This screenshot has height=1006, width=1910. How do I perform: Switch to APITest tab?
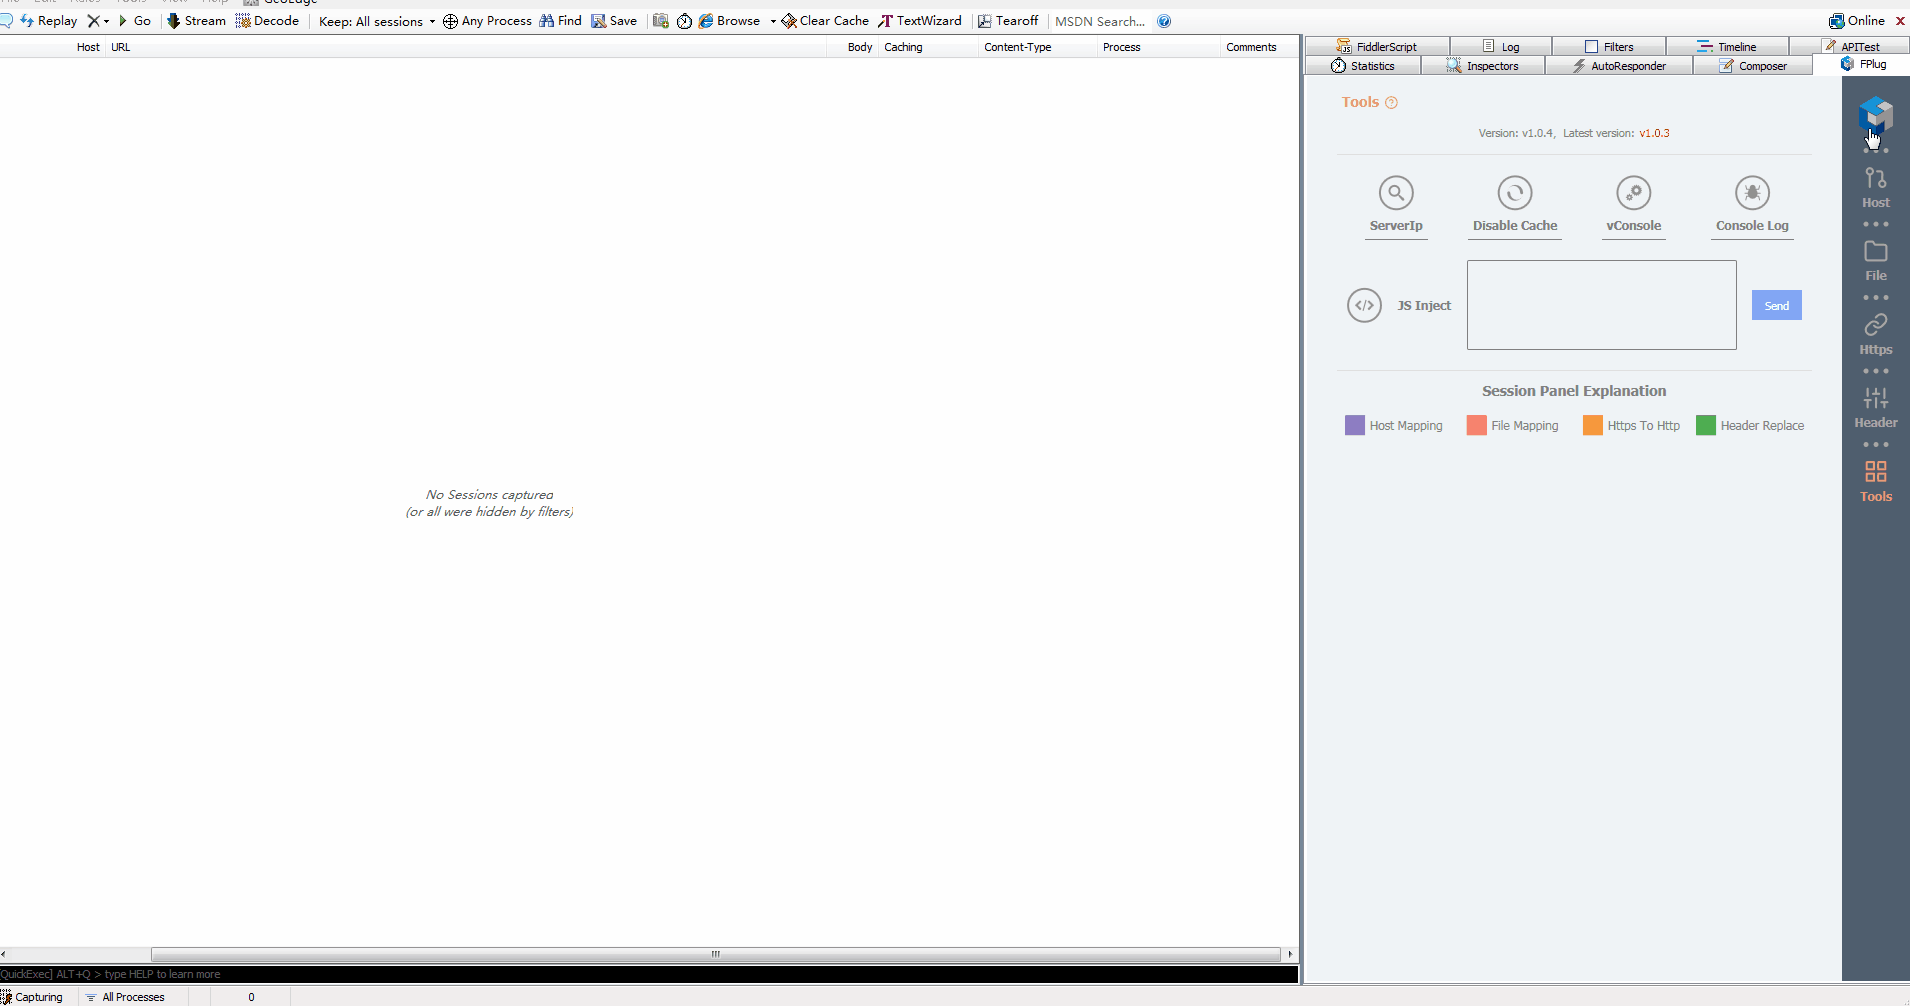tap(1851, 47)
